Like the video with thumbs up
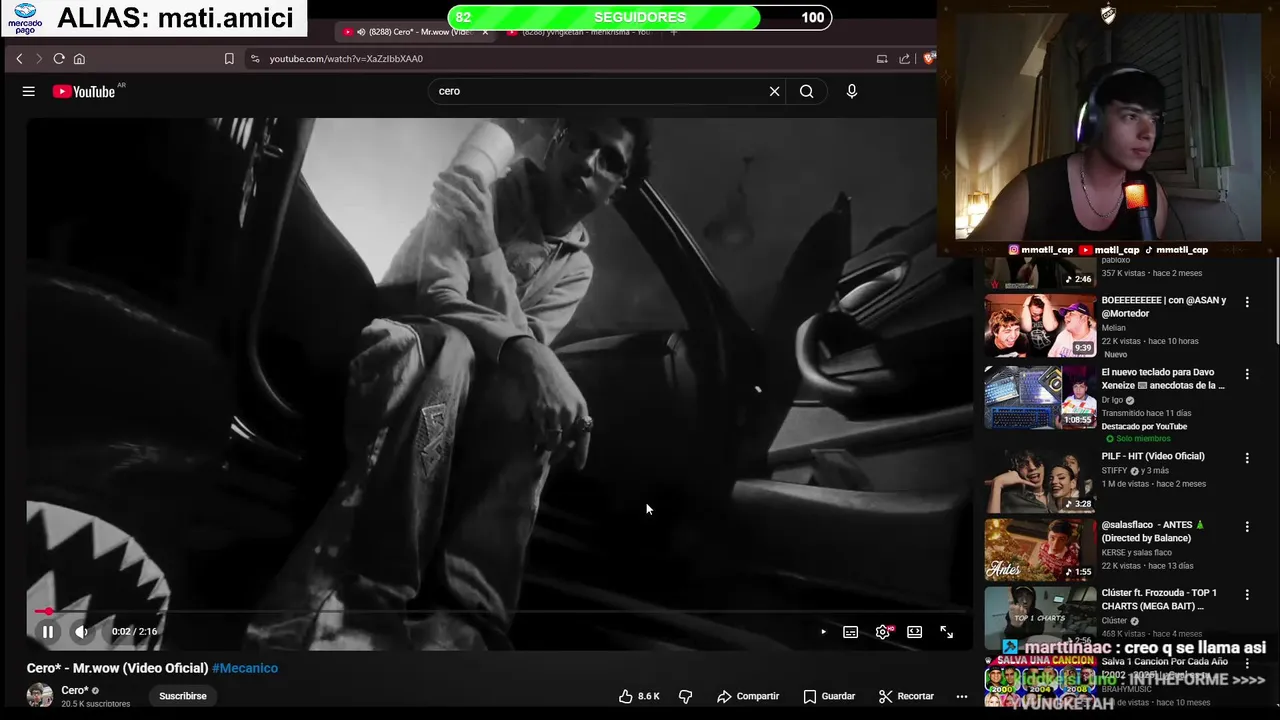The image size is (1280, 720). coord(639,696)
